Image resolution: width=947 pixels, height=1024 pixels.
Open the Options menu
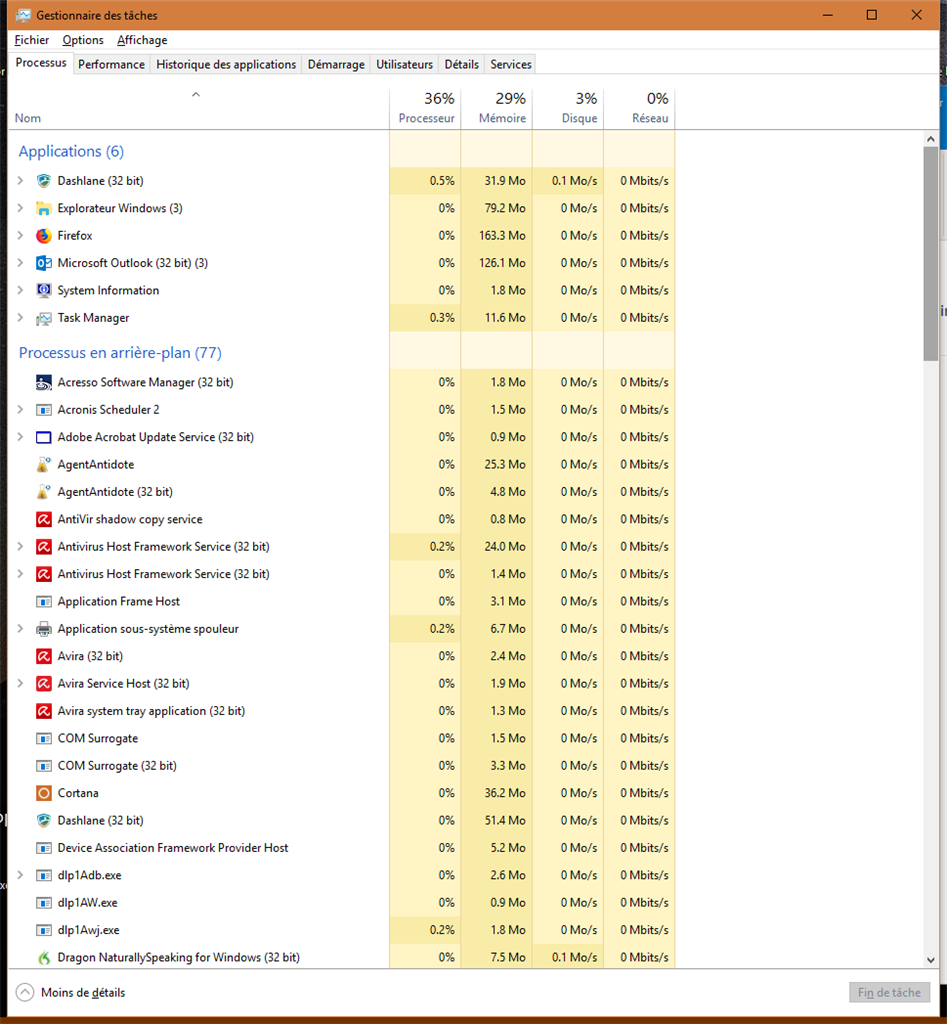tap(83, 40)
